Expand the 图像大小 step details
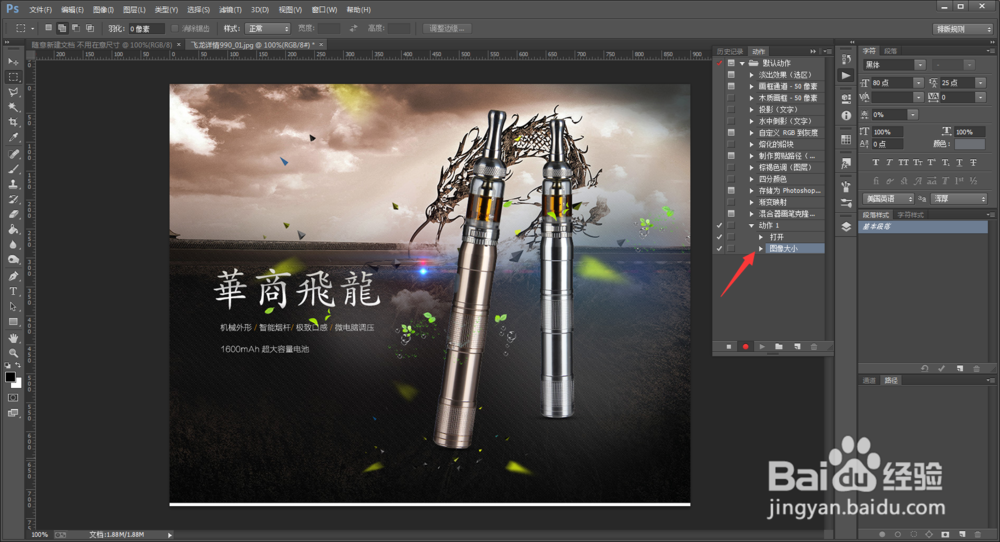Image resolution: width=1000 pixels, height=542 pixels. 761,248
